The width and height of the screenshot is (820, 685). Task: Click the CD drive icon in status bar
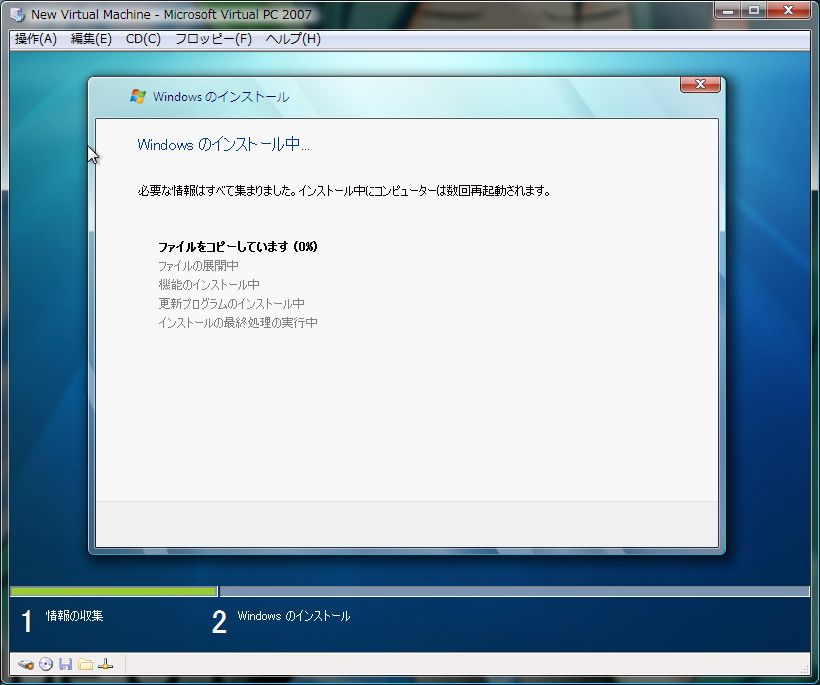click(x=46, y=664)
